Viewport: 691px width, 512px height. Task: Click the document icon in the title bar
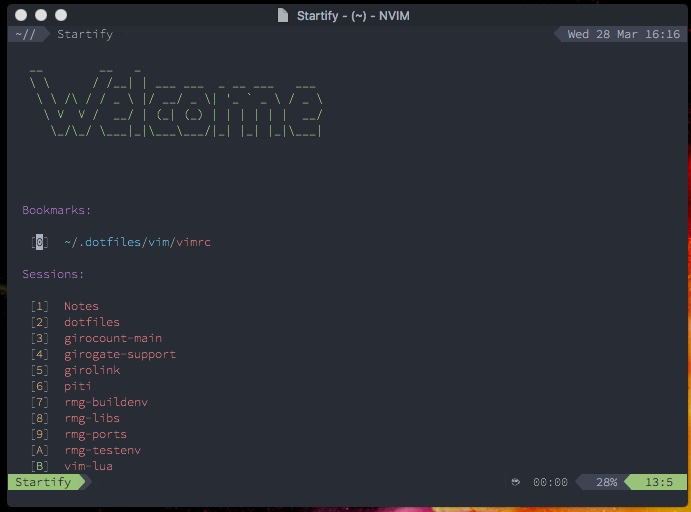click(x=282, y=15)
